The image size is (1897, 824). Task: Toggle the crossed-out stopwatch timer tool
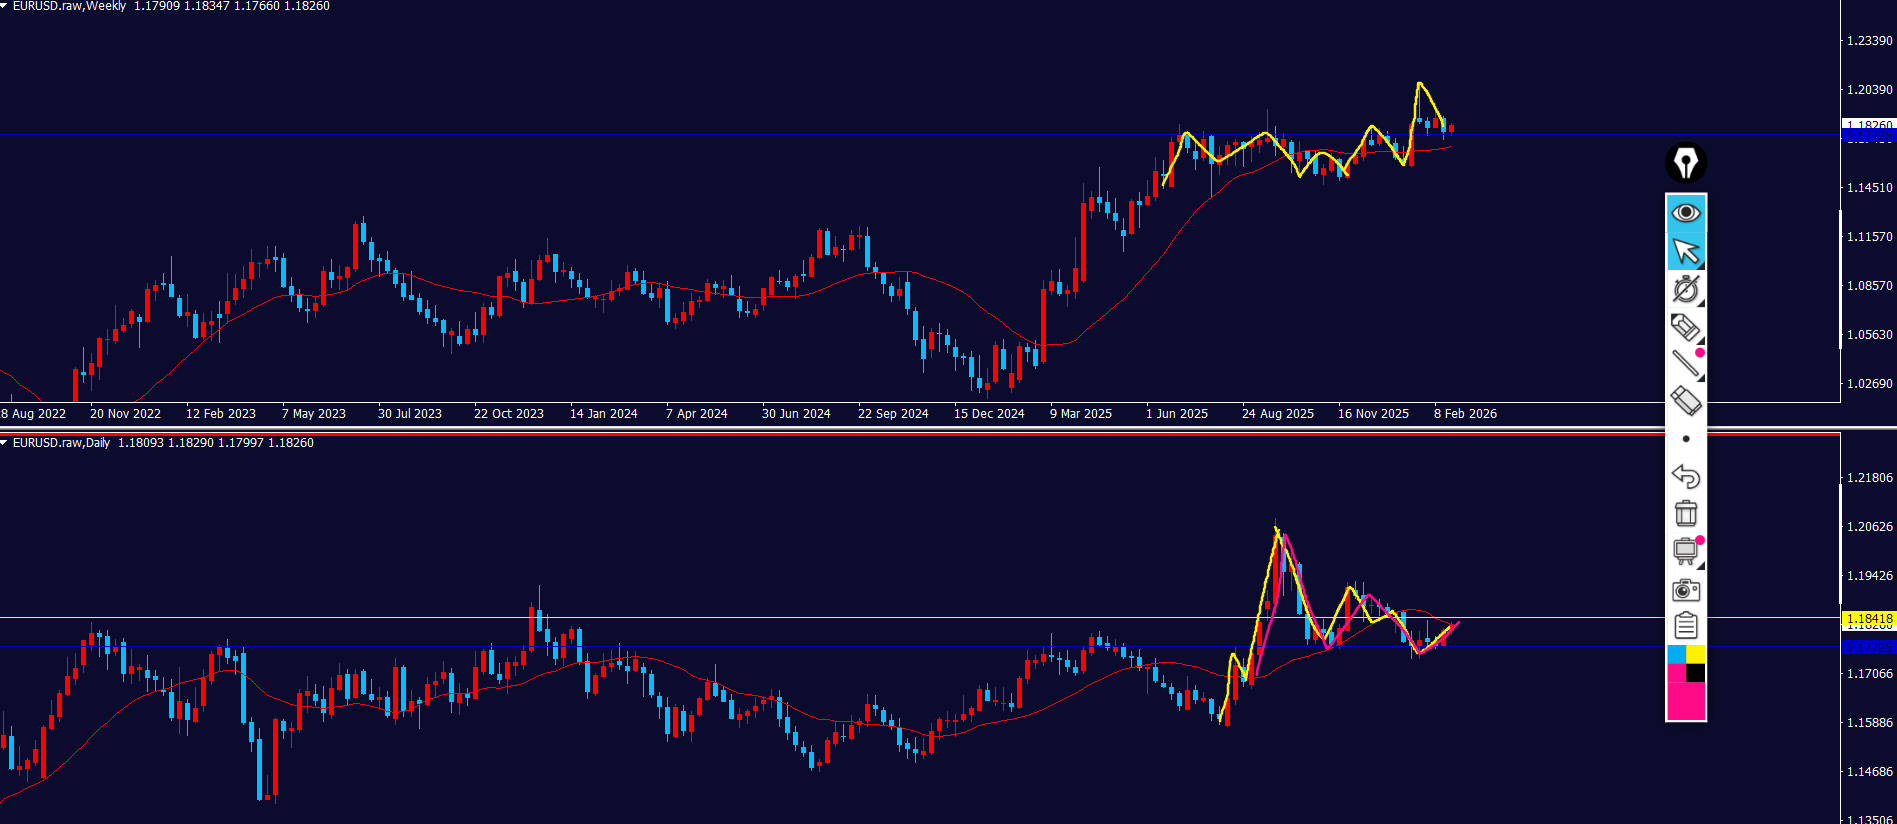click(1685, 289)
